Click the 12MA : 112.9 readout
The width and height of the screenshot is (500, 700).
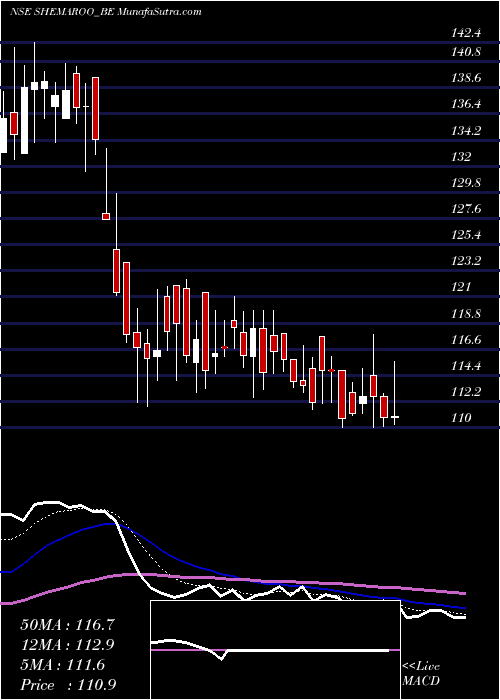(67, 645)
